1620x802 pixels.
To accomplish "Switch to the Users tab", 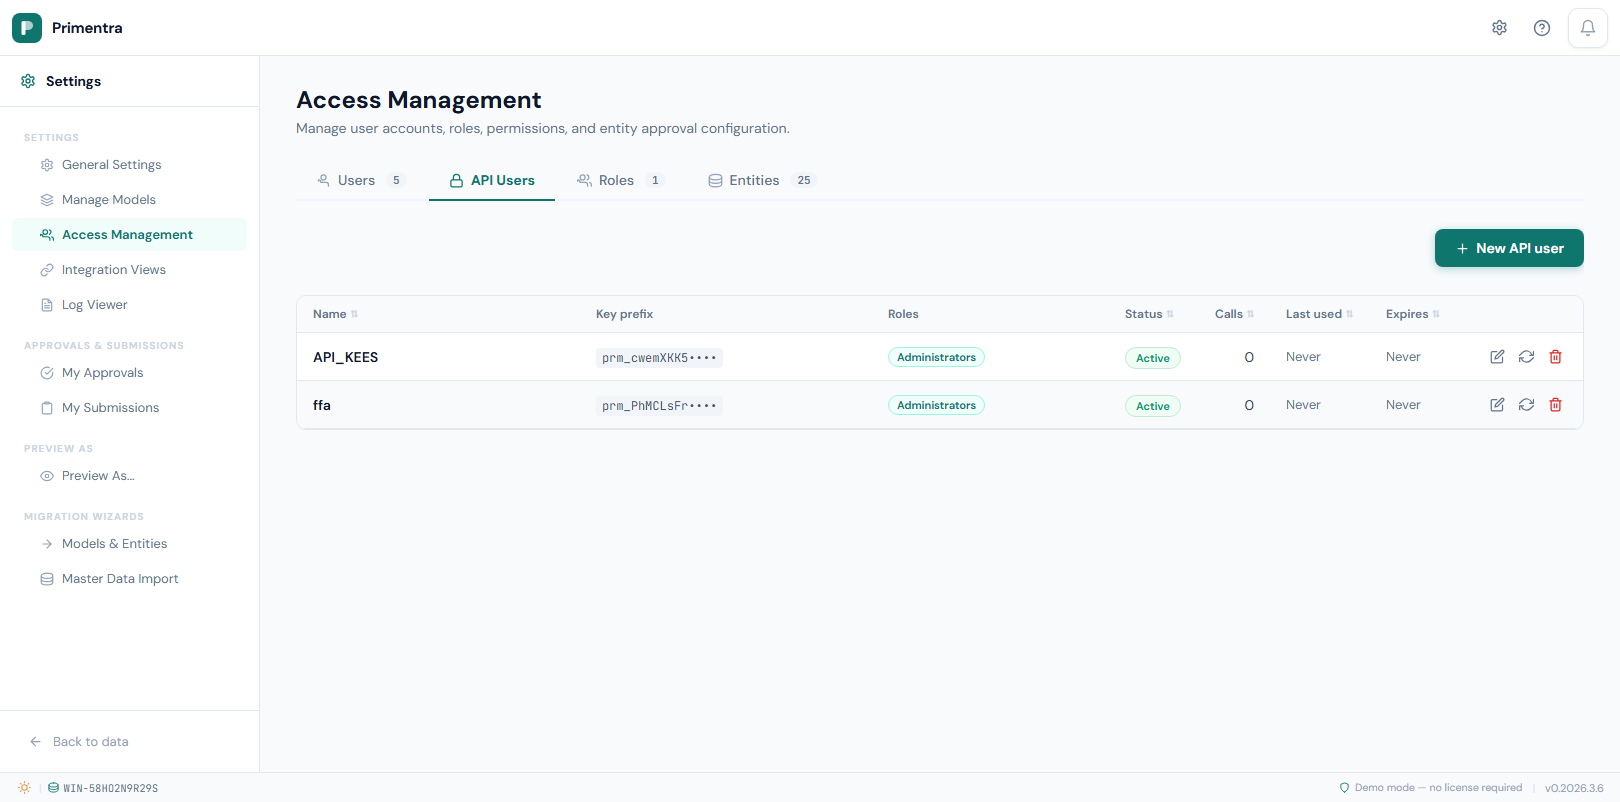I will pyautogui.click(x=357, y=181).
